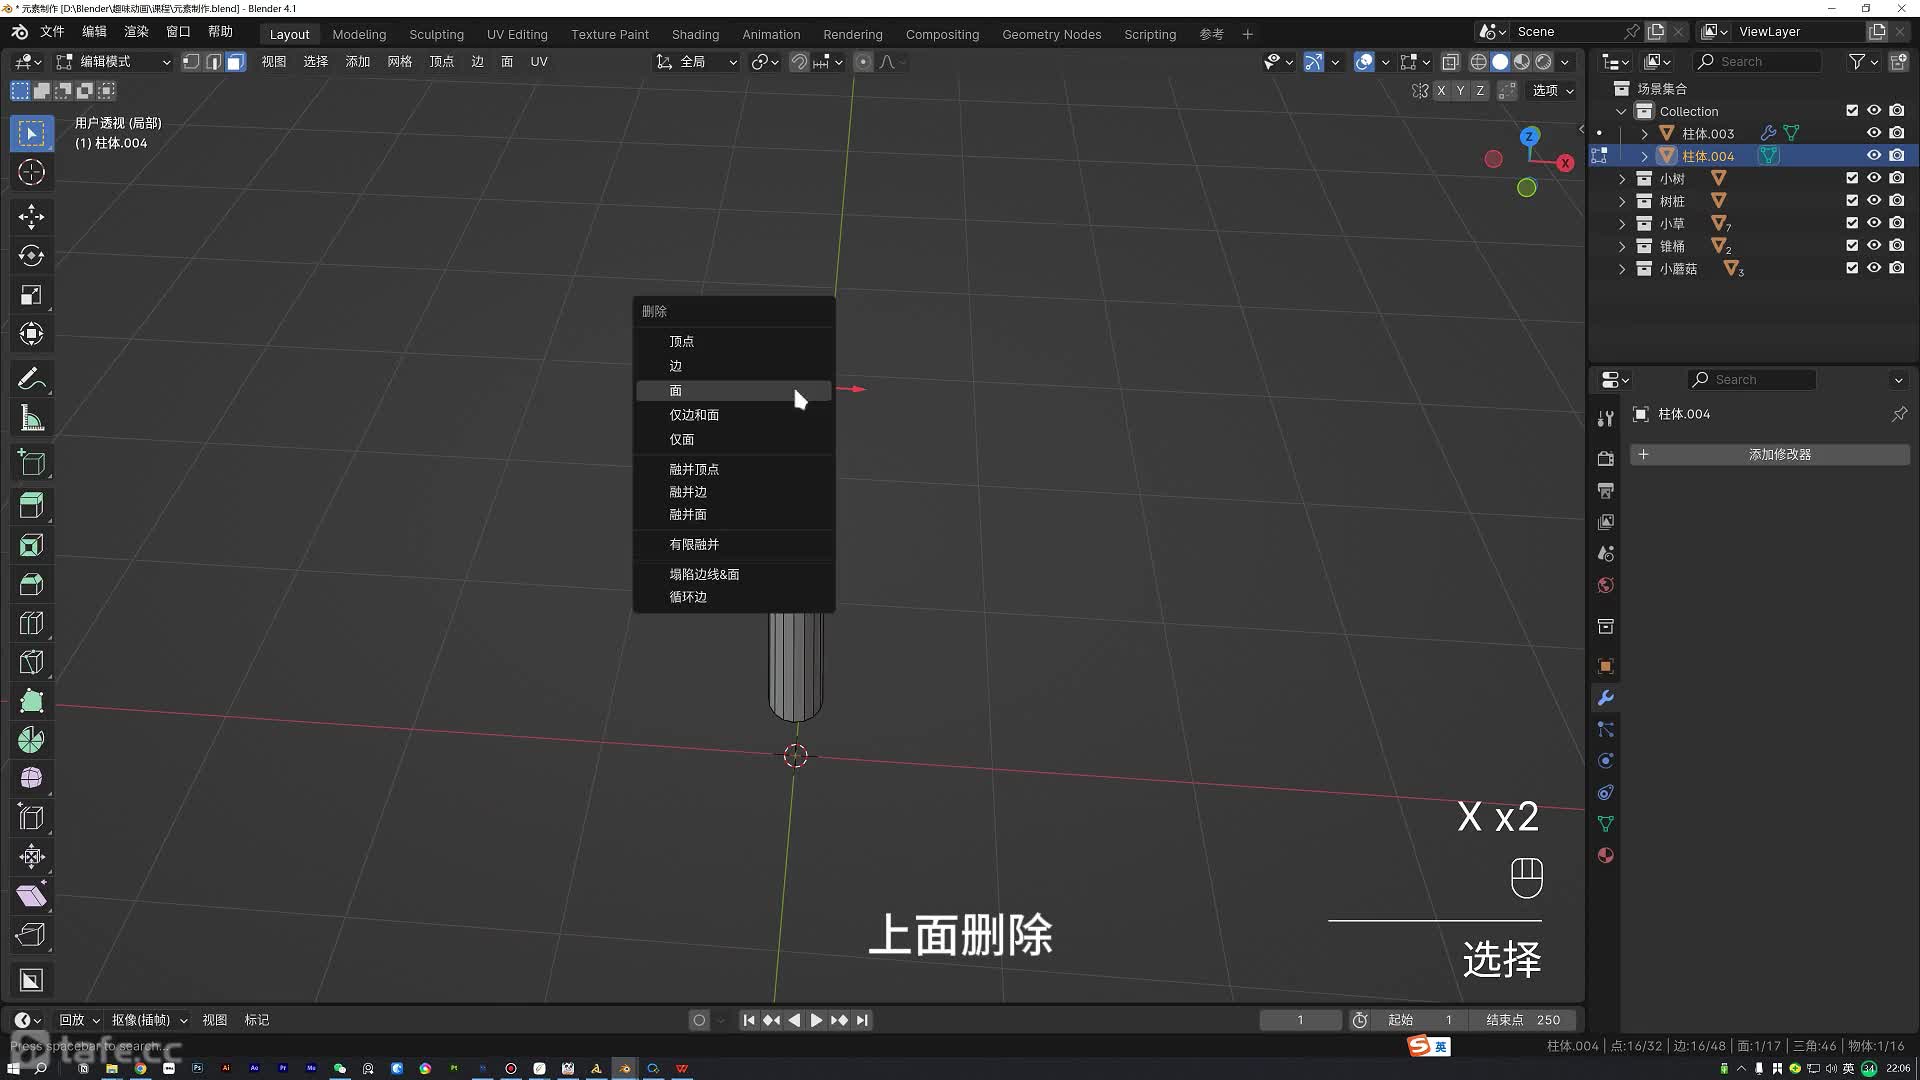Select the Measure tool
Viewport: 1920px width, 1080px height.
click(31, 418)
